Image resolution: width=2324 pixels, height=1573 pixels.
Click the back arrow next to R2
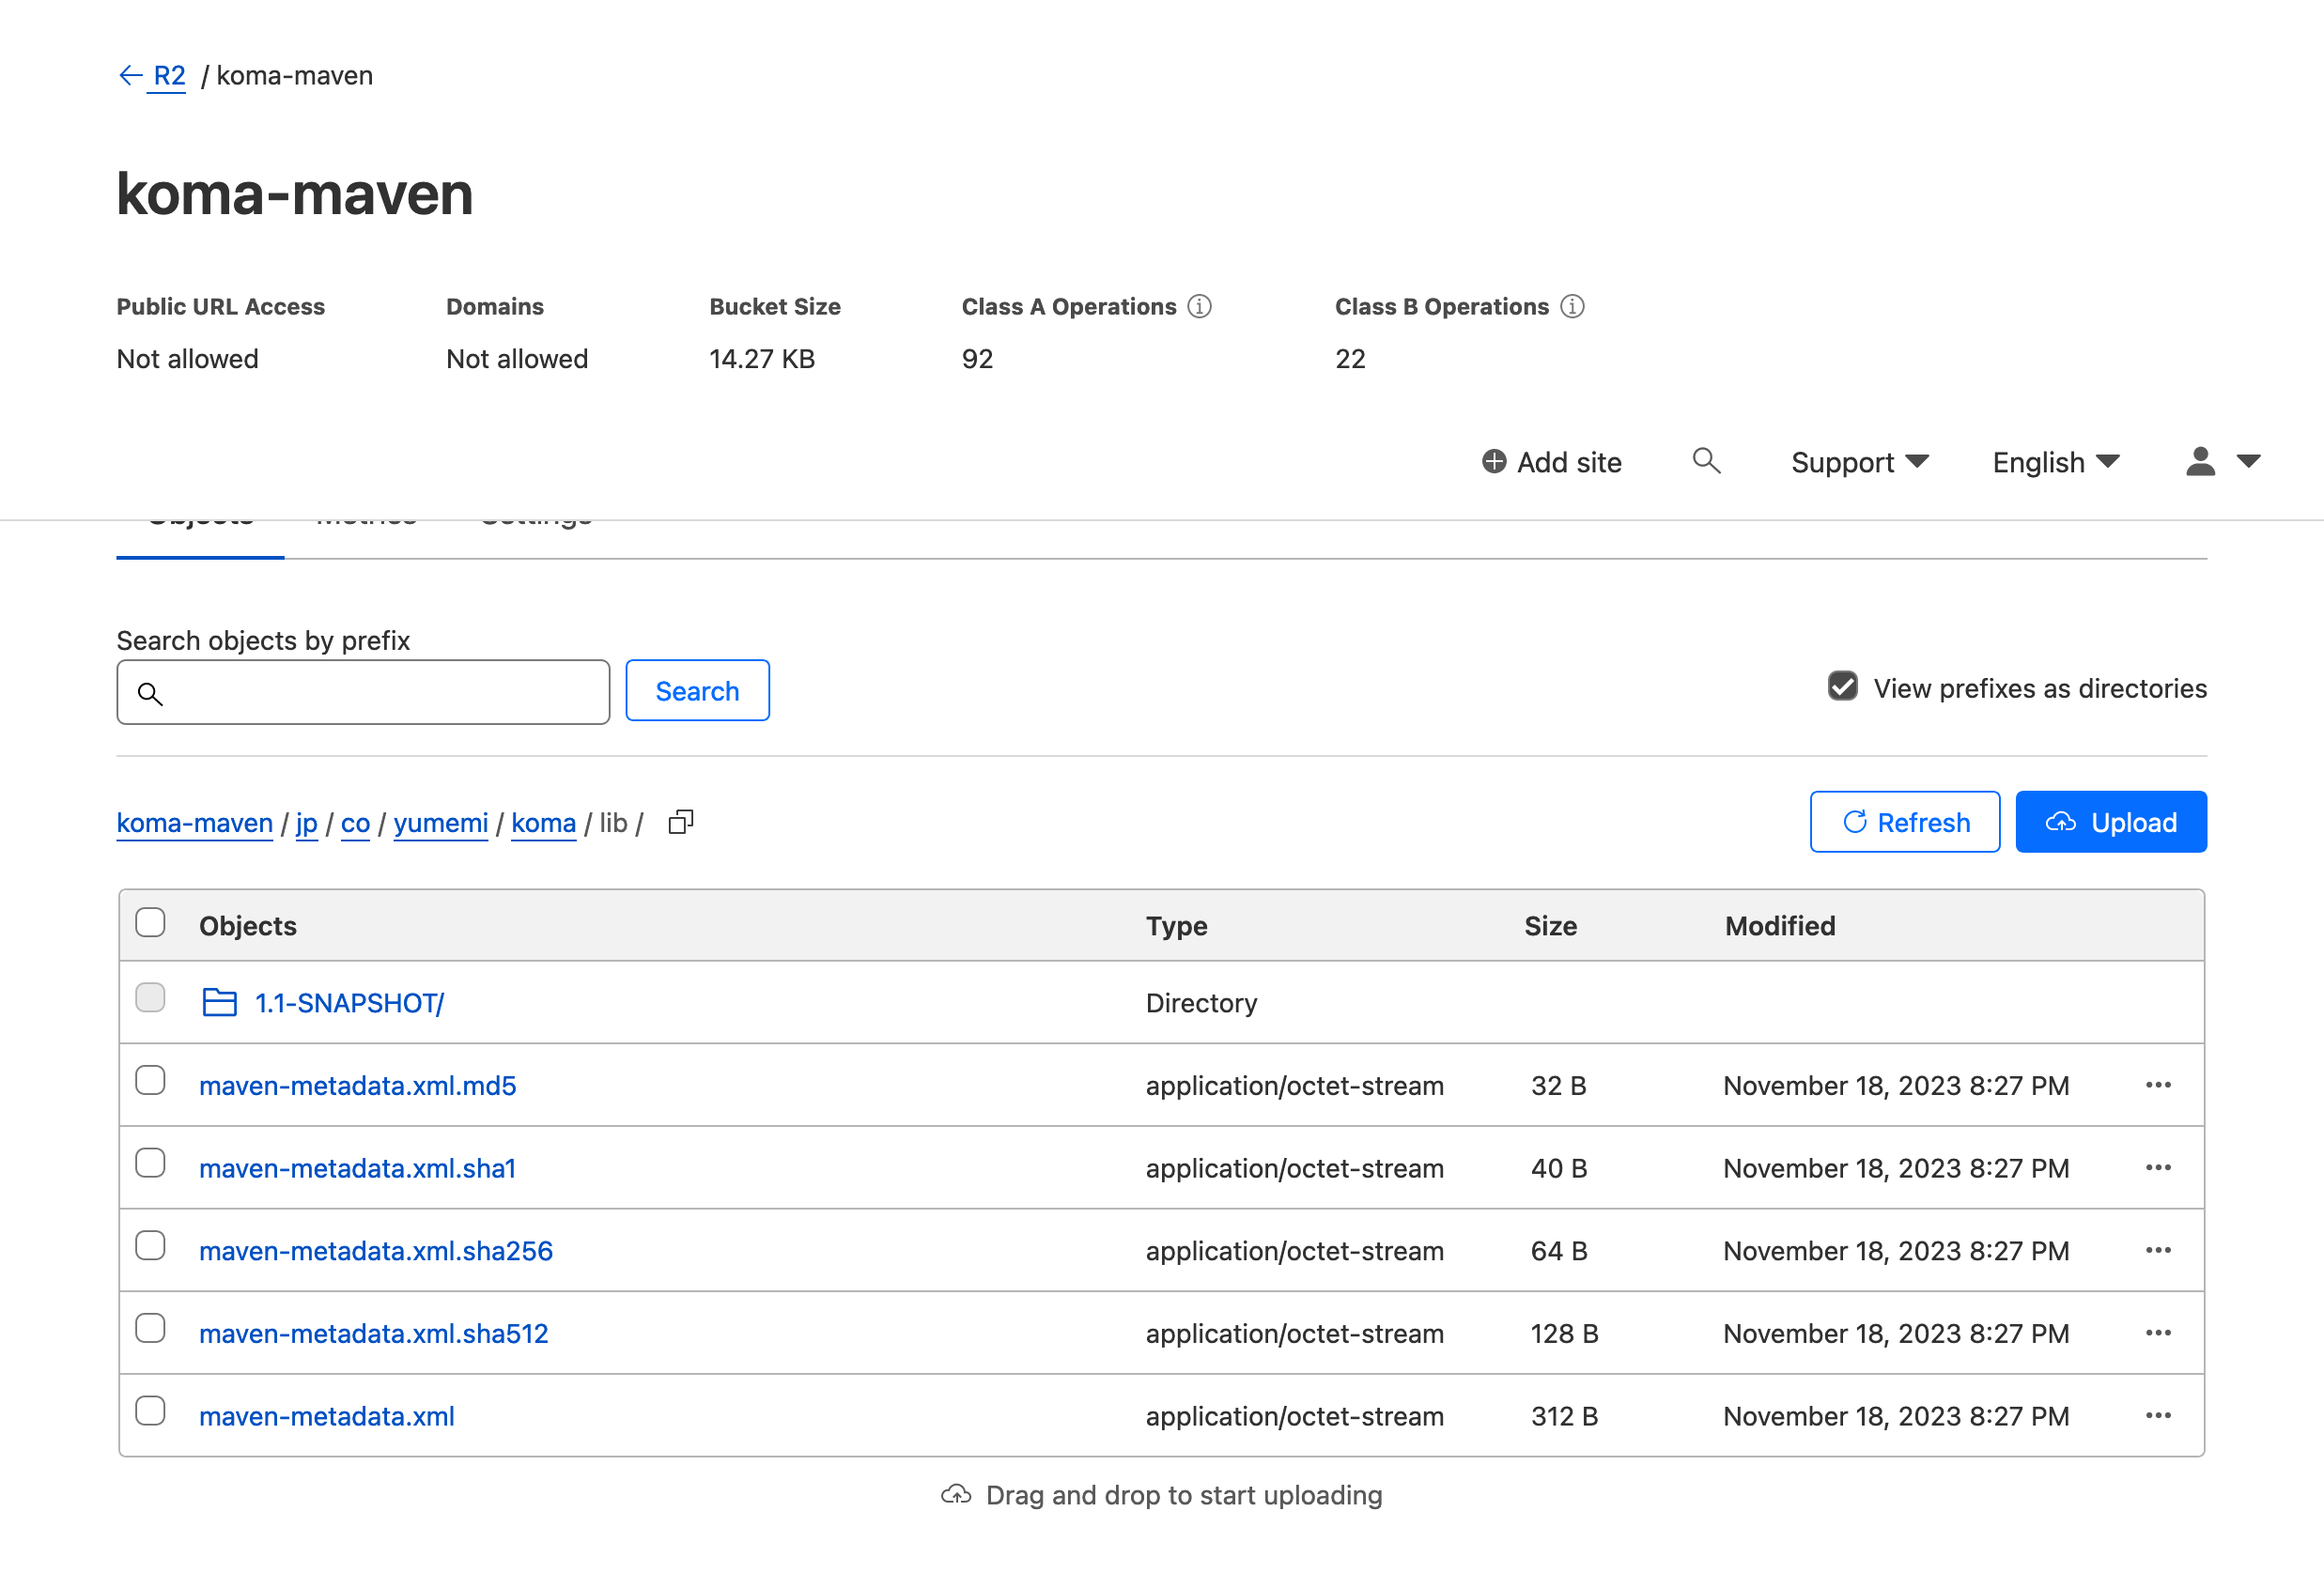(130, 75)
